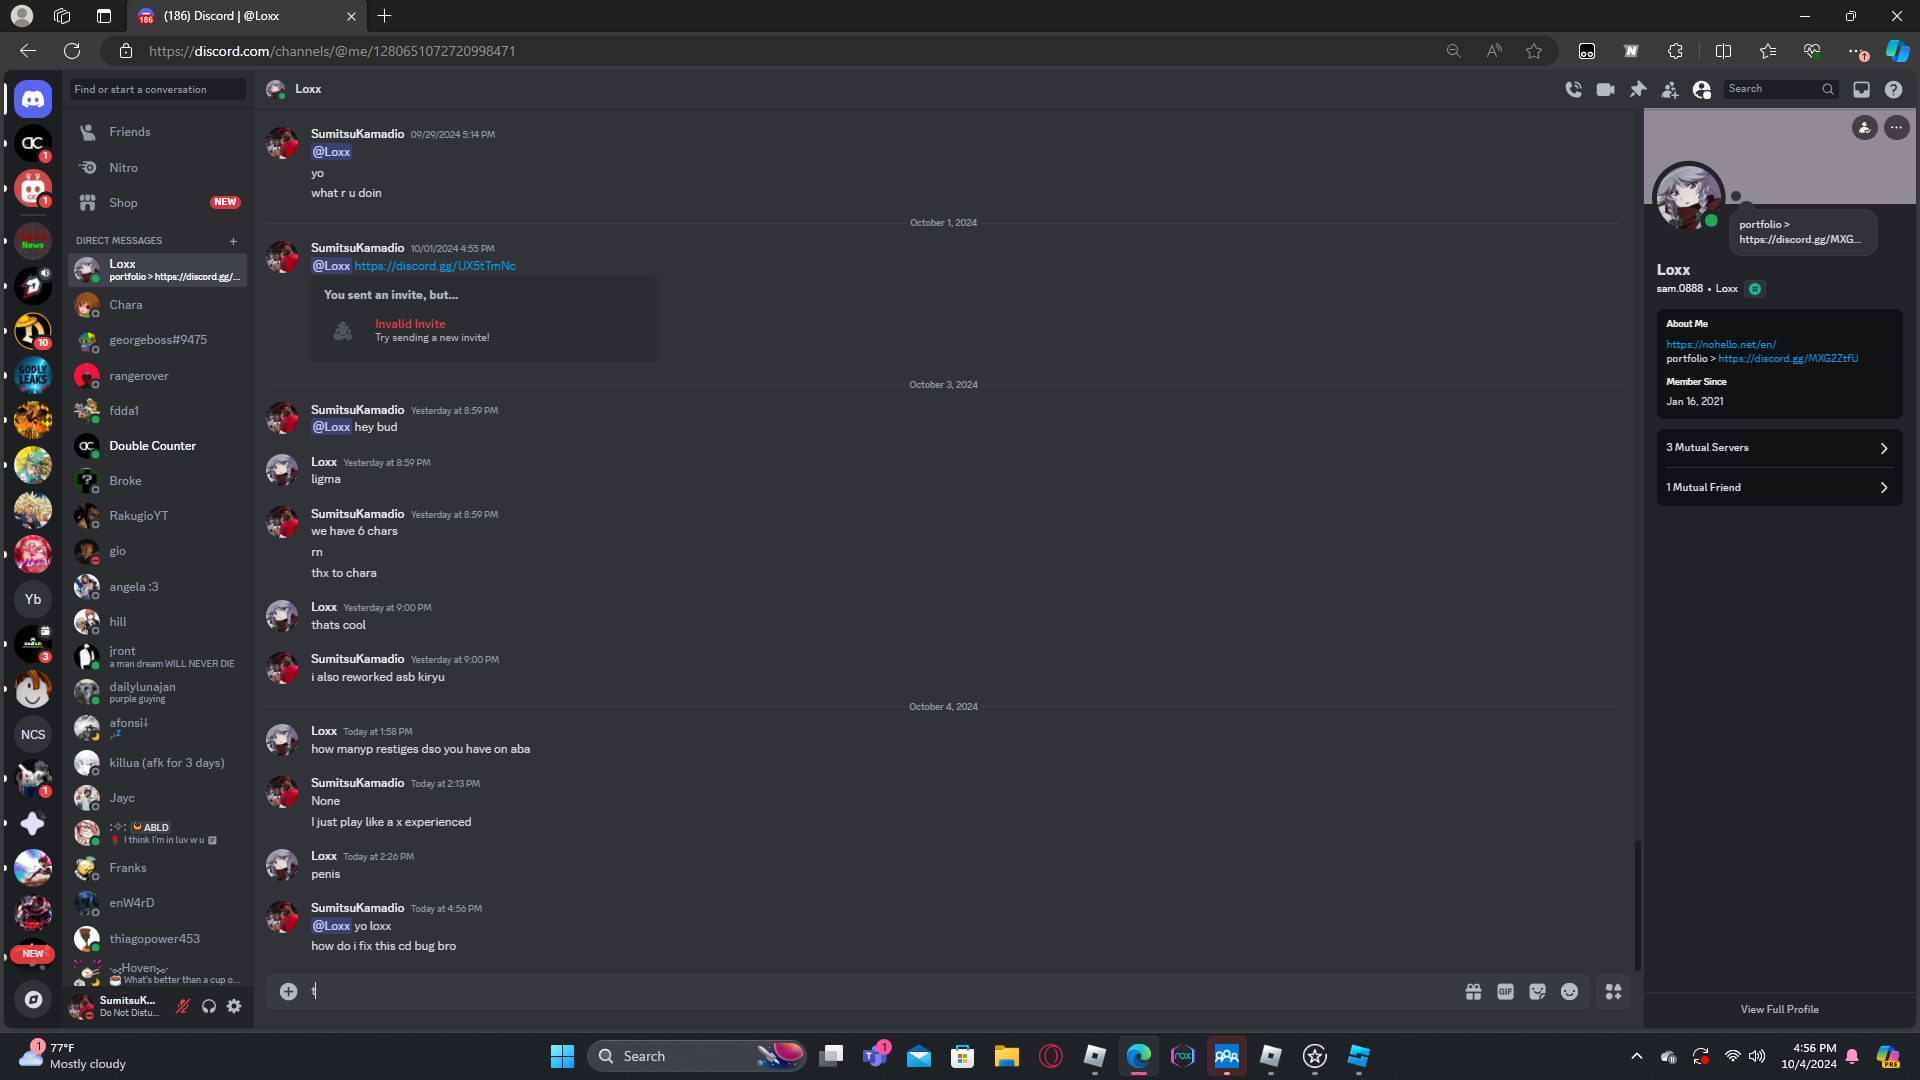
Task: Click the chat scrollbar
Action: pos(1637,905)
